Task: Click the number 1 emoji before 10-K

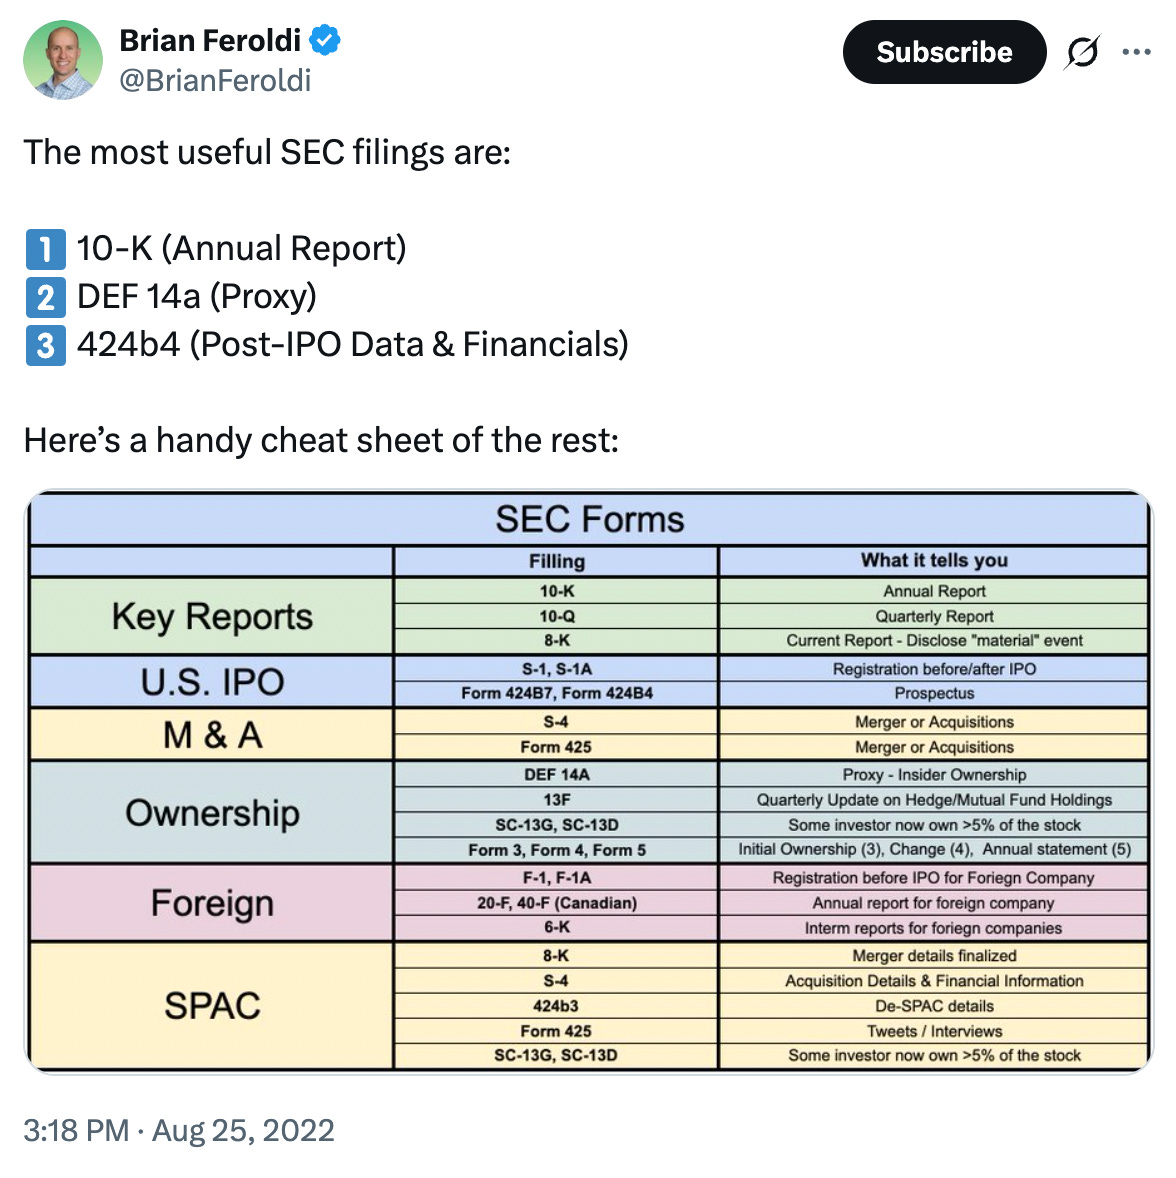Action: click(x=45, y=249)
